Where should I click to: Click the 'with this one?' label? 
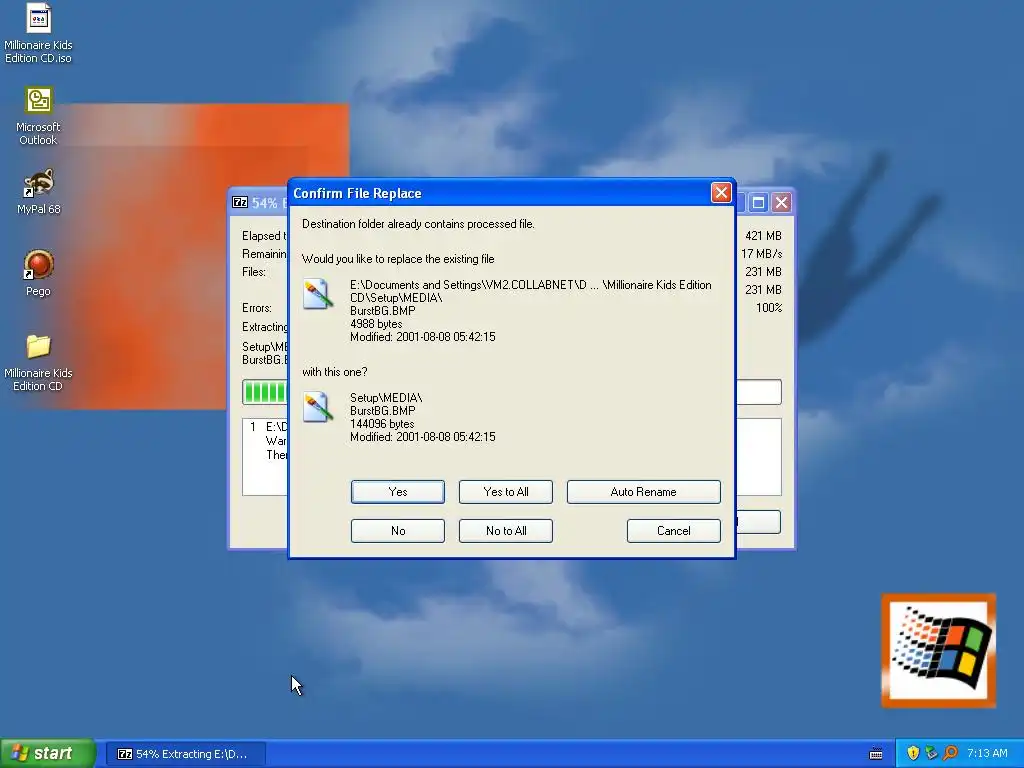(334, 372)
